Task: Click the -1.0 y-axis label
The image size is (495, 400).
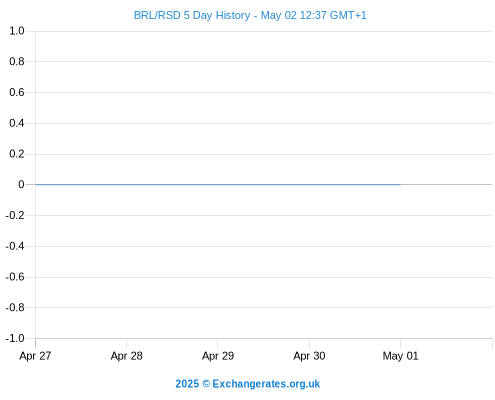Action: 15,339
